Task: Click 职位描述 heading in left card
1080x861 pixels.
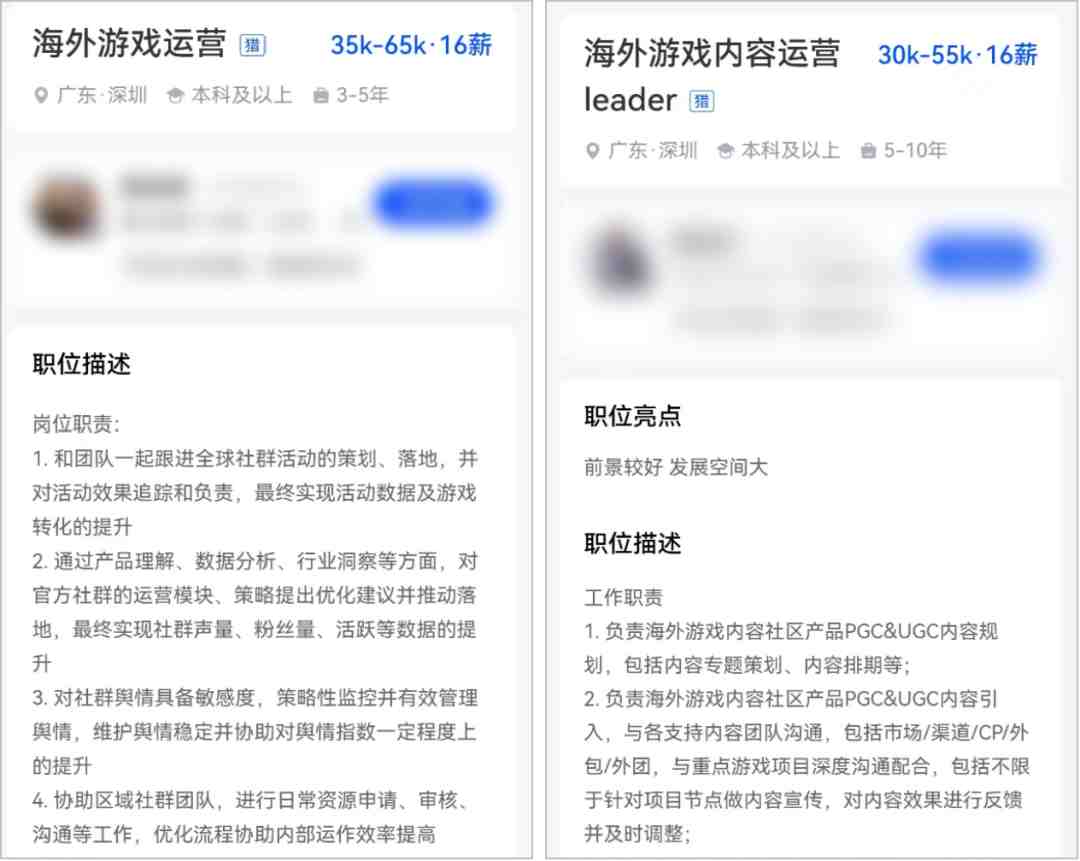Action: point(81,364)
